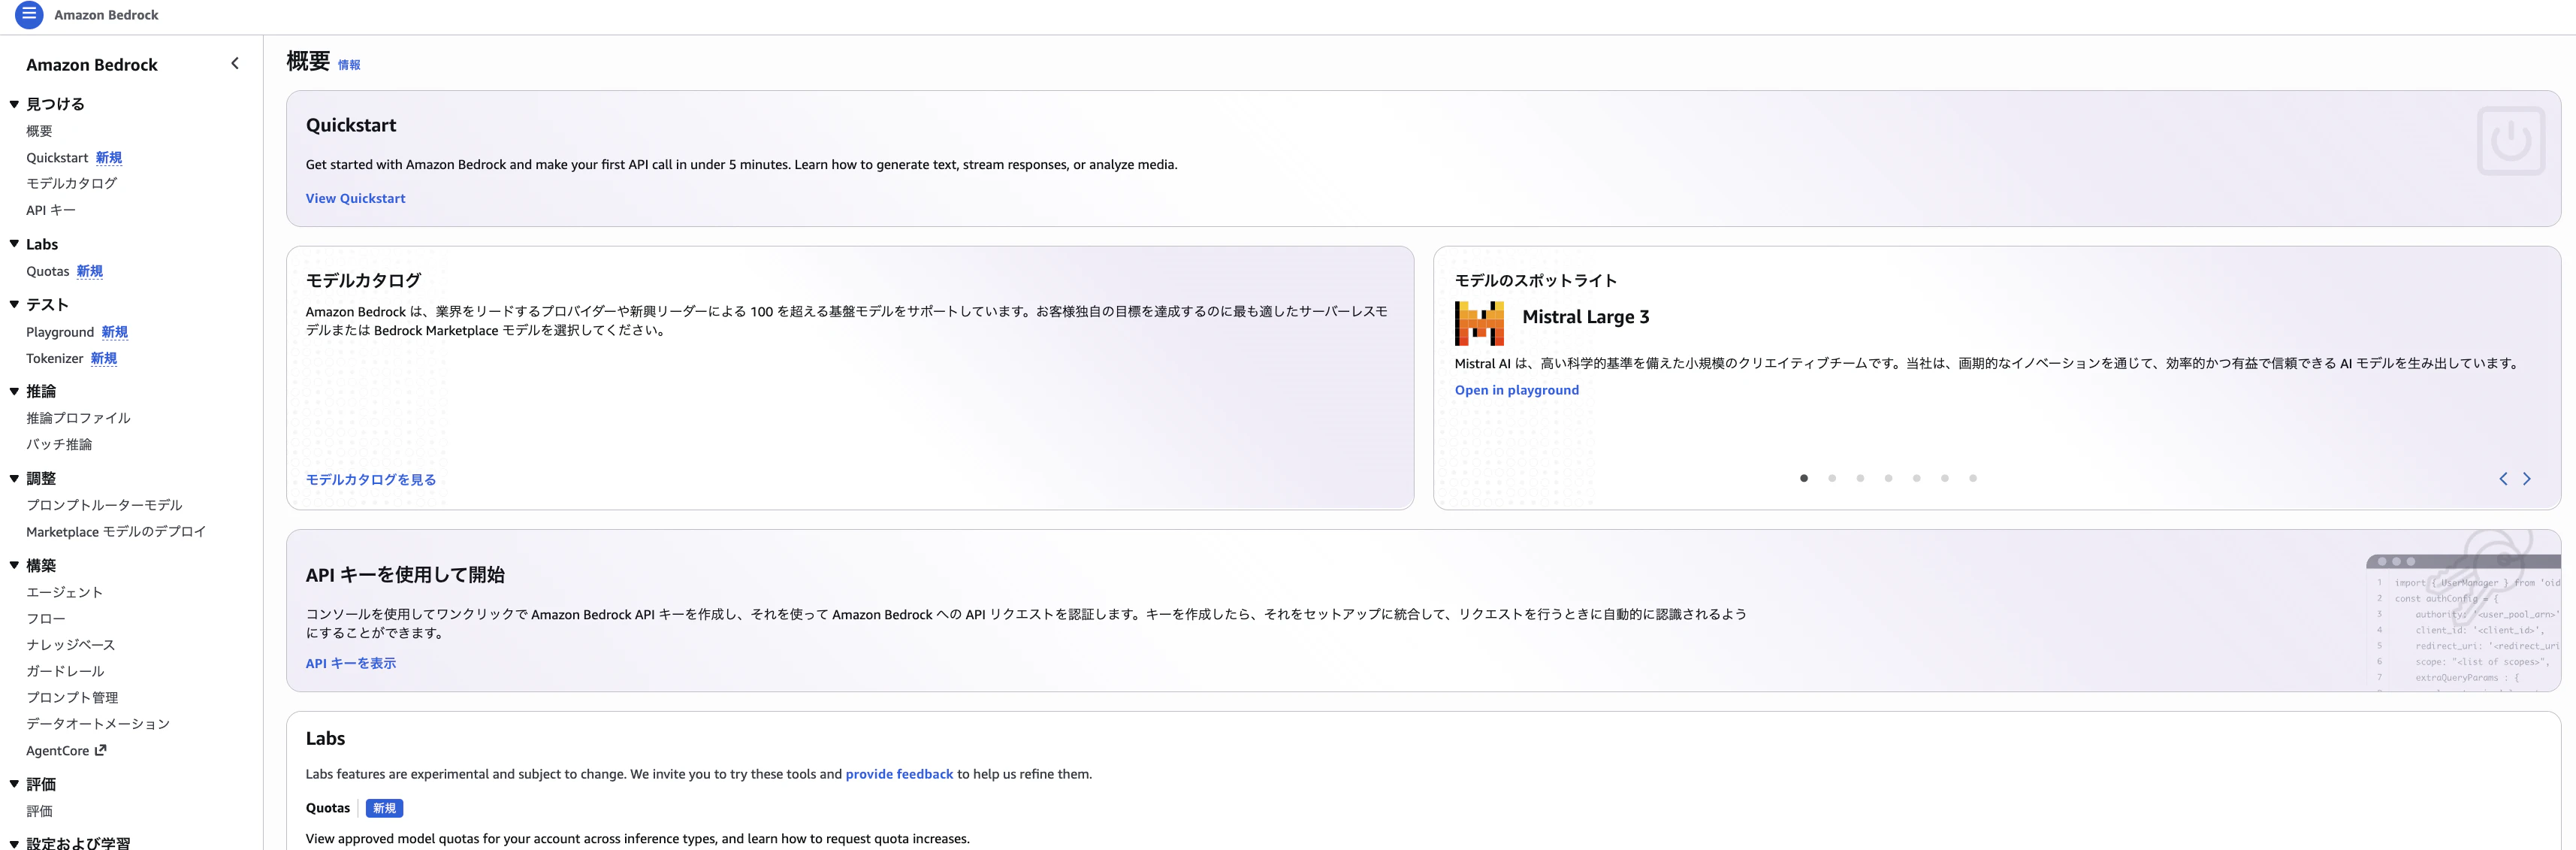Collapse the 調整 section

click(14, 478)
